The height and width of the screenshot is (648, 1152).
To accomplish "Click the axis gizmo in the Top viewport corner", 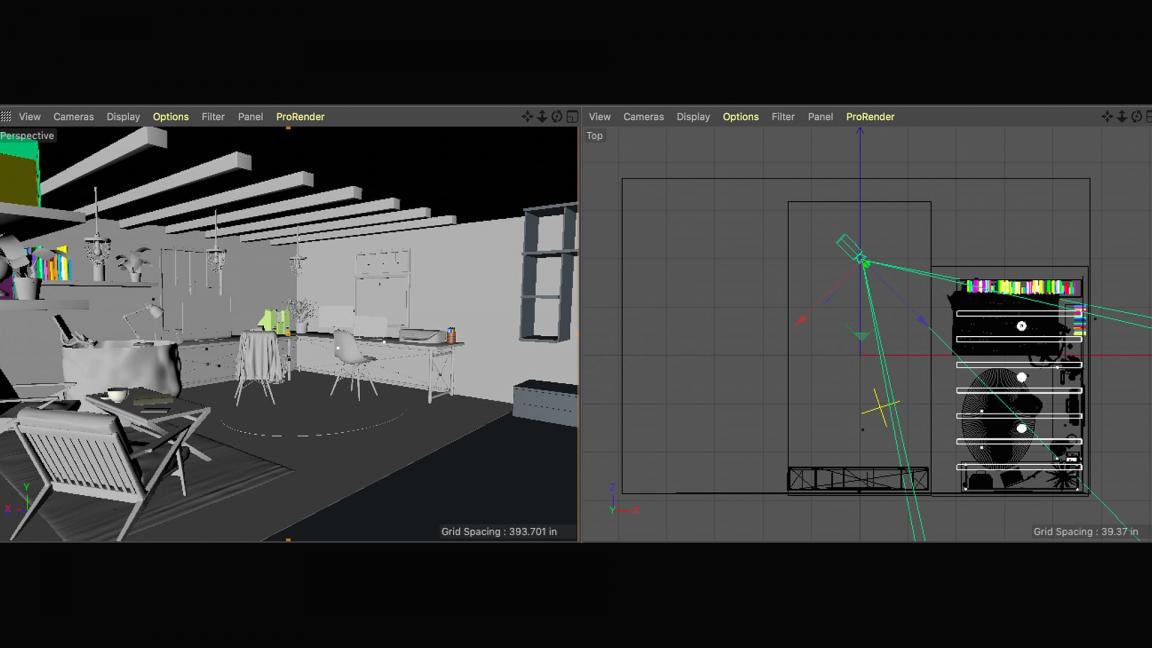I will point(623,500).
